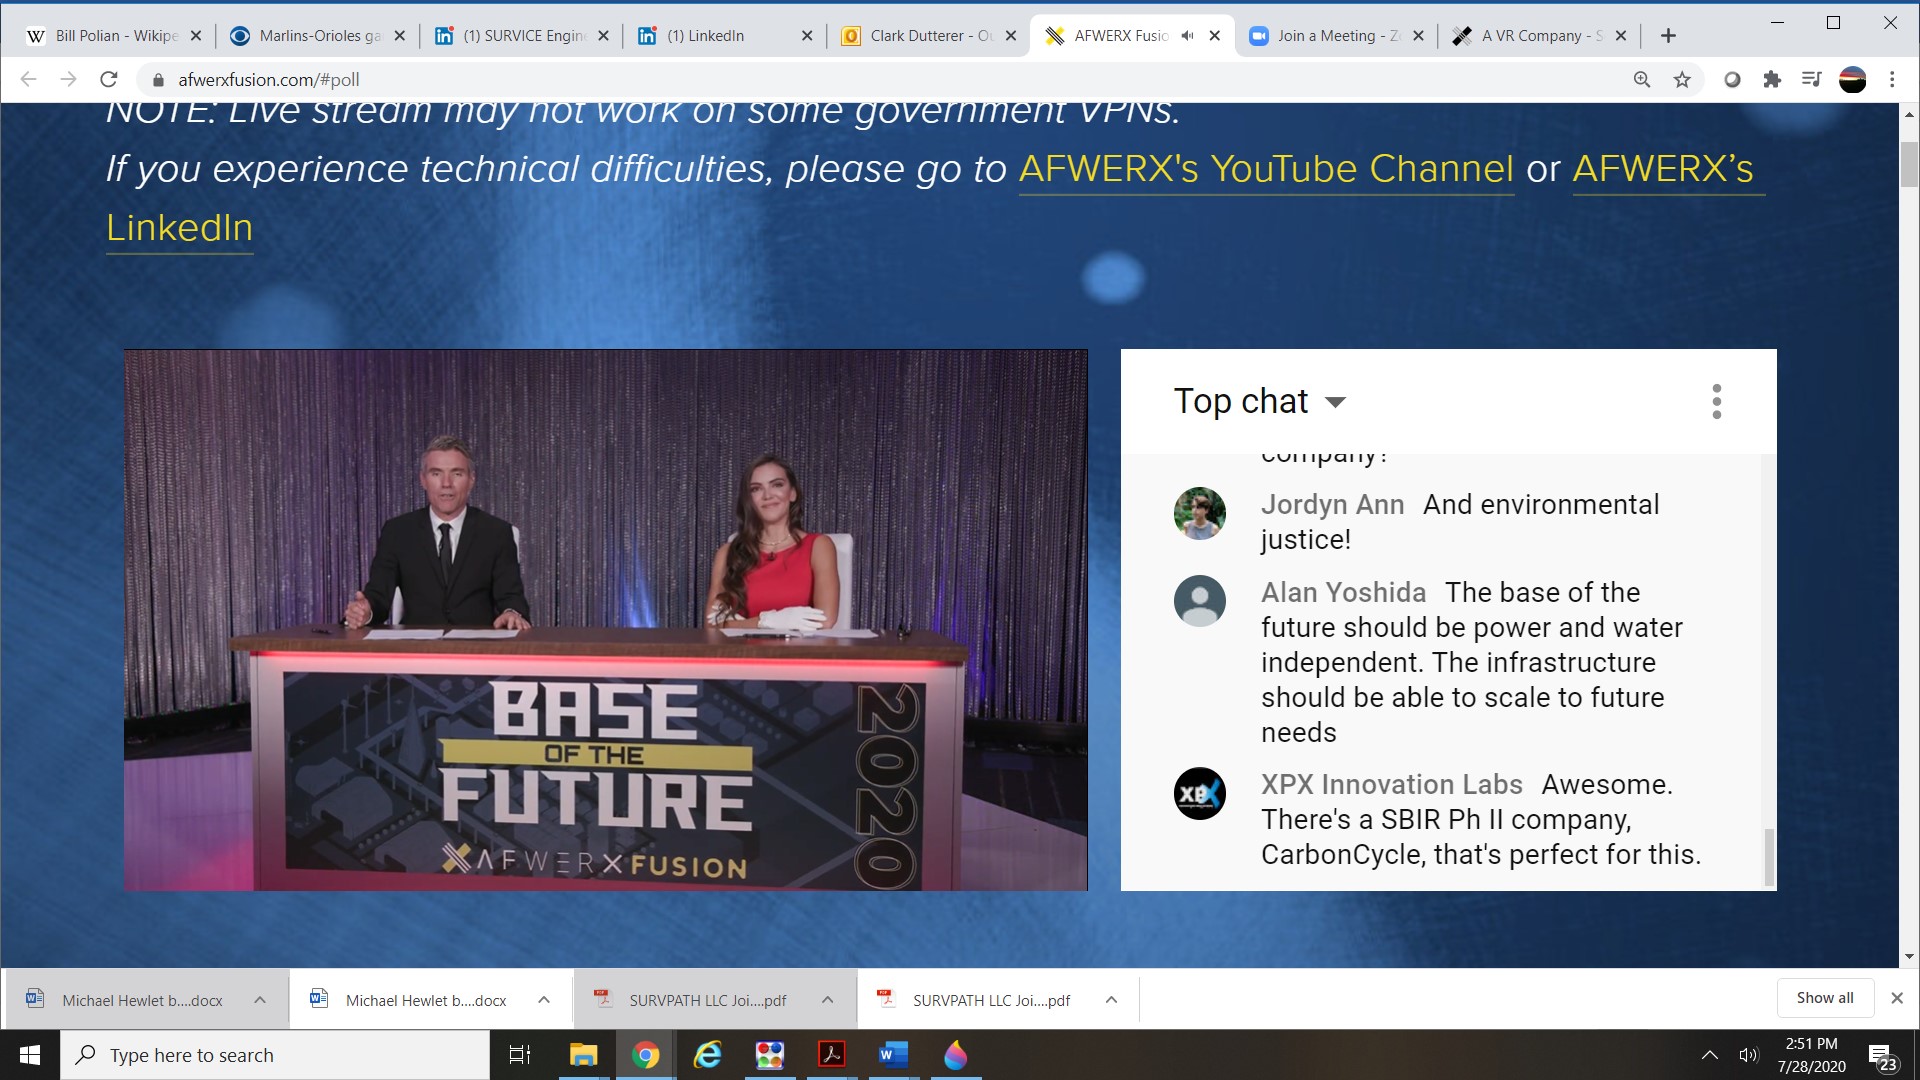1920x1080 pixels.
Task: Click the Jordyn Ann username in chat
Action: click(1332, 504)
